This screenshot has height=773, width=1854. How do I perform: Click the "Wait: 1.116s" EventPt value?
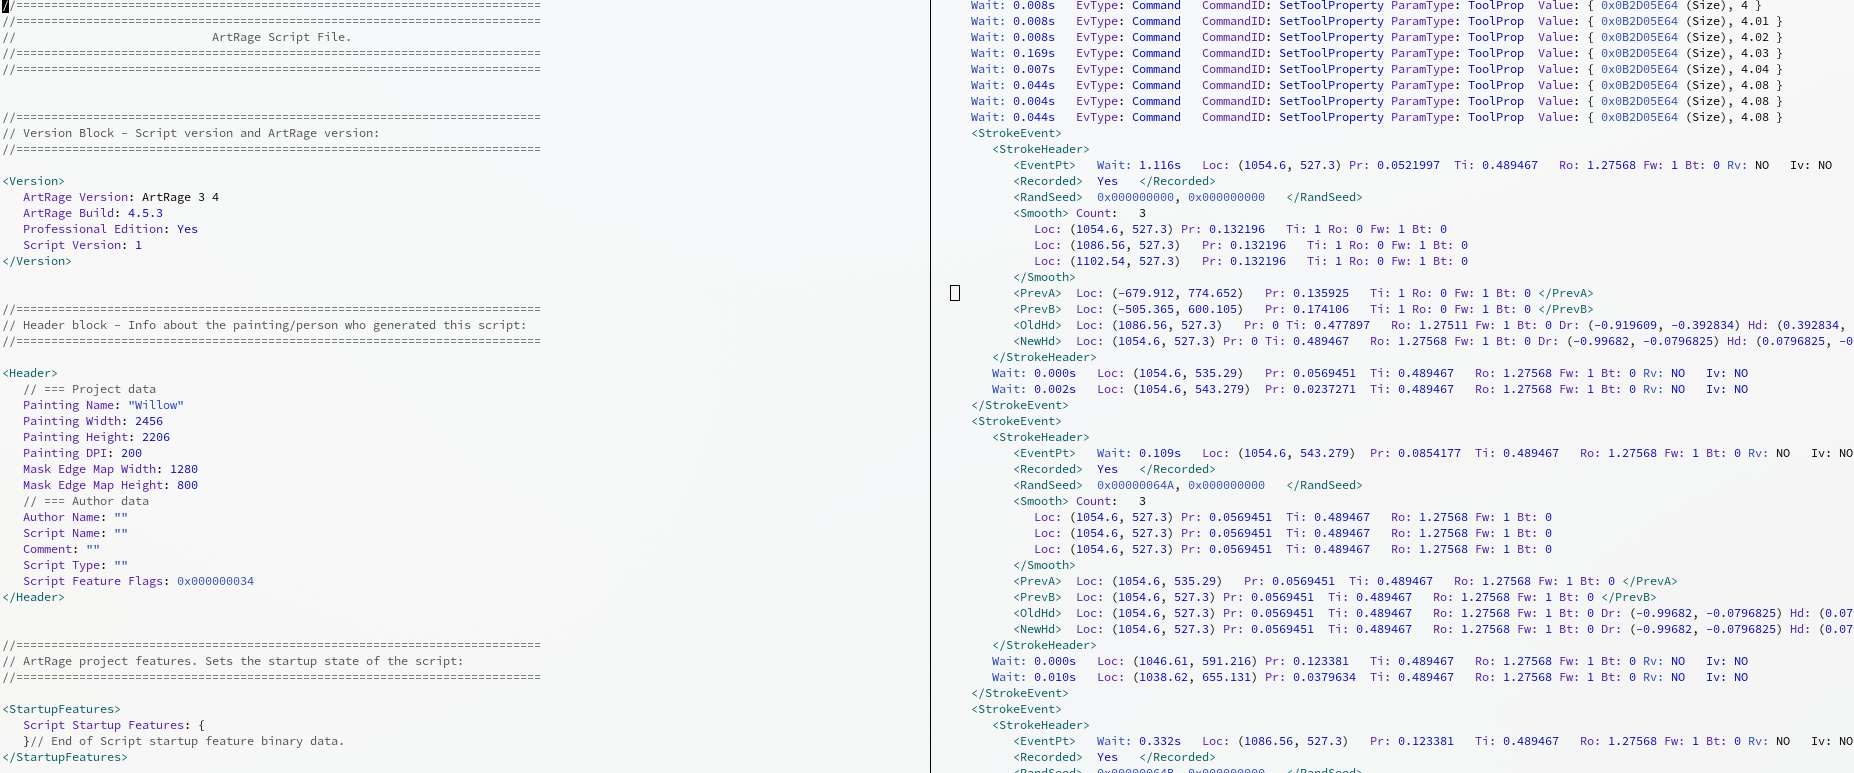[1138, 165]
